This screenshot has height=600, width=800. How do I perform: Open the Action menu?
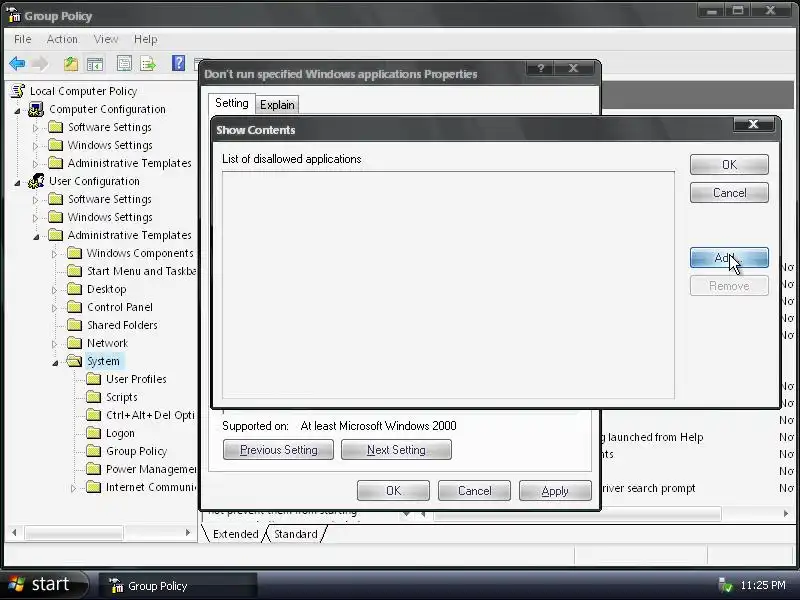[62, 39]
